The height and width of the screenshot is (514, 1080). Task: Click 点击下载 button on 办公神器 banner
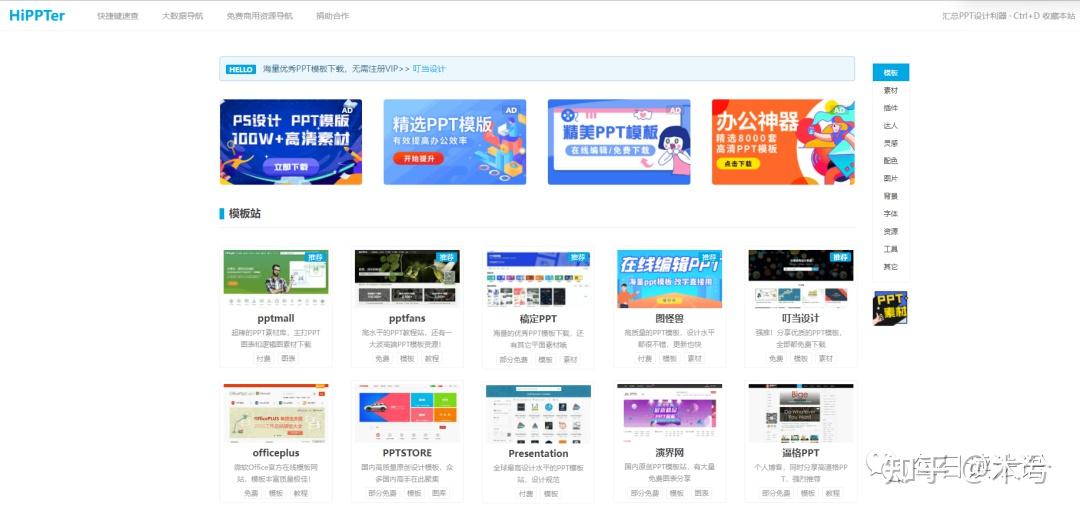[x=738, y=164]
